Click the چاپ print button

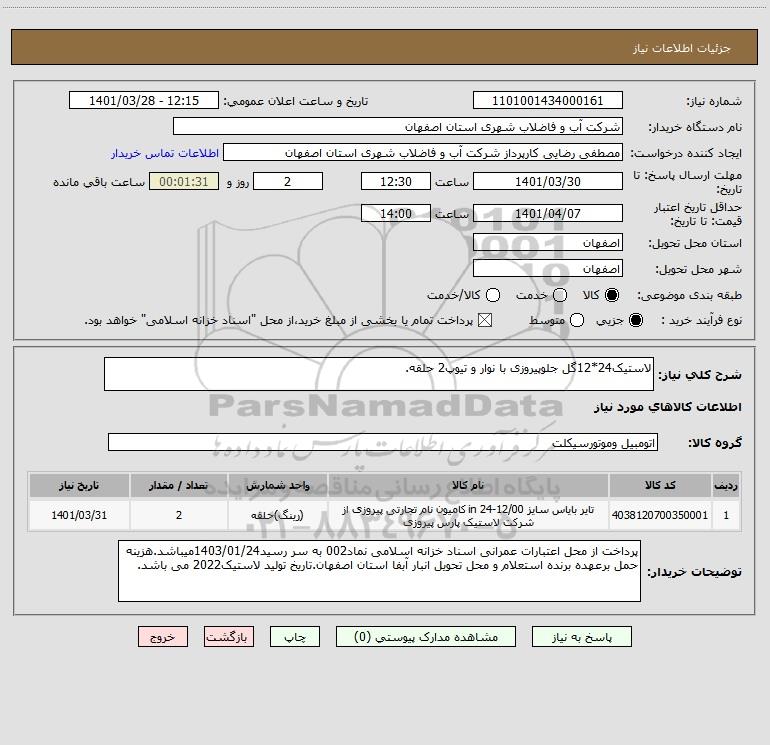(295, 636)
